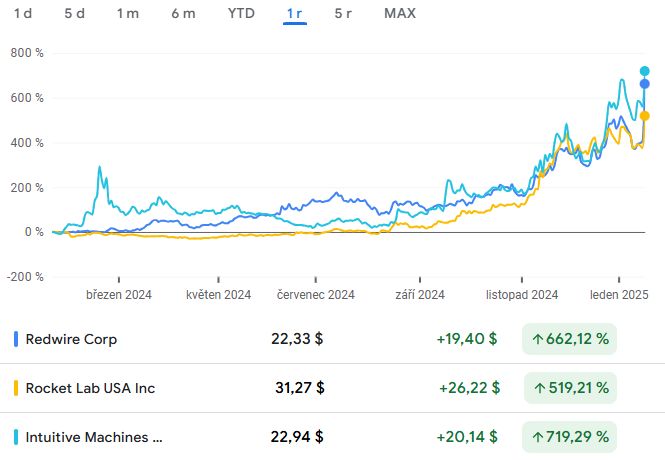Click the change value +26,22 $
The width and height of the screenshot is (665, 460).
pyautogui.click(x=469, y=388)
